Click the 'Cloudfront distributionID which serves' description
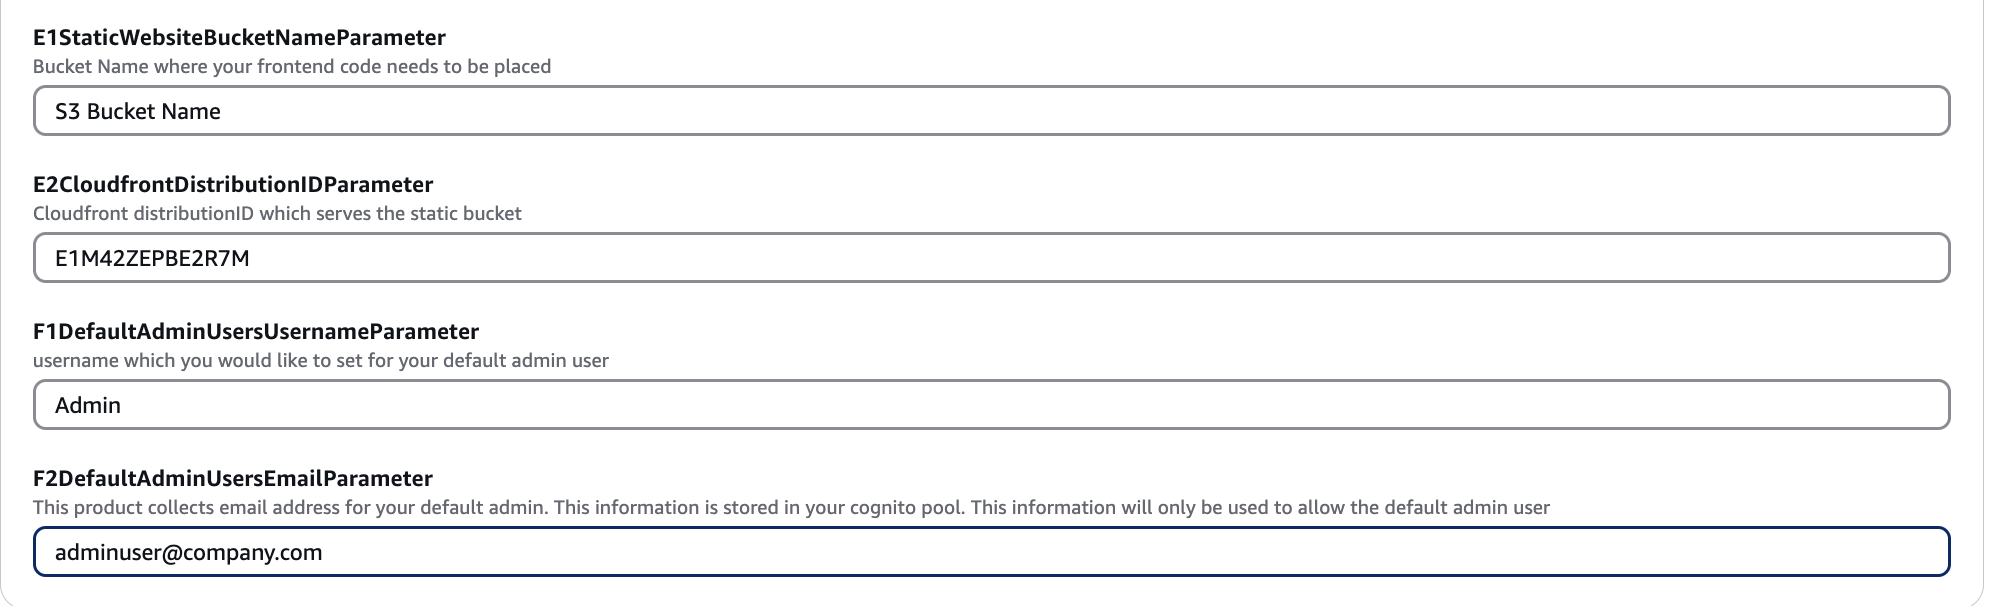Image resolution: width=2000 pixels, height=606 pixels. click(x=277, y=213)
